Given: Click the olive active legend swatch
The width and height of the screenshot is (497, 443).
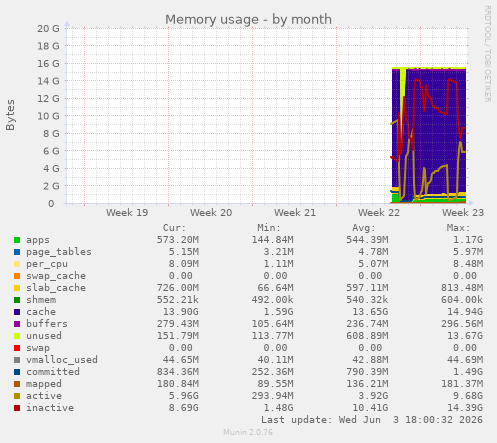Looking at the screenshot, I should (17, 396).
